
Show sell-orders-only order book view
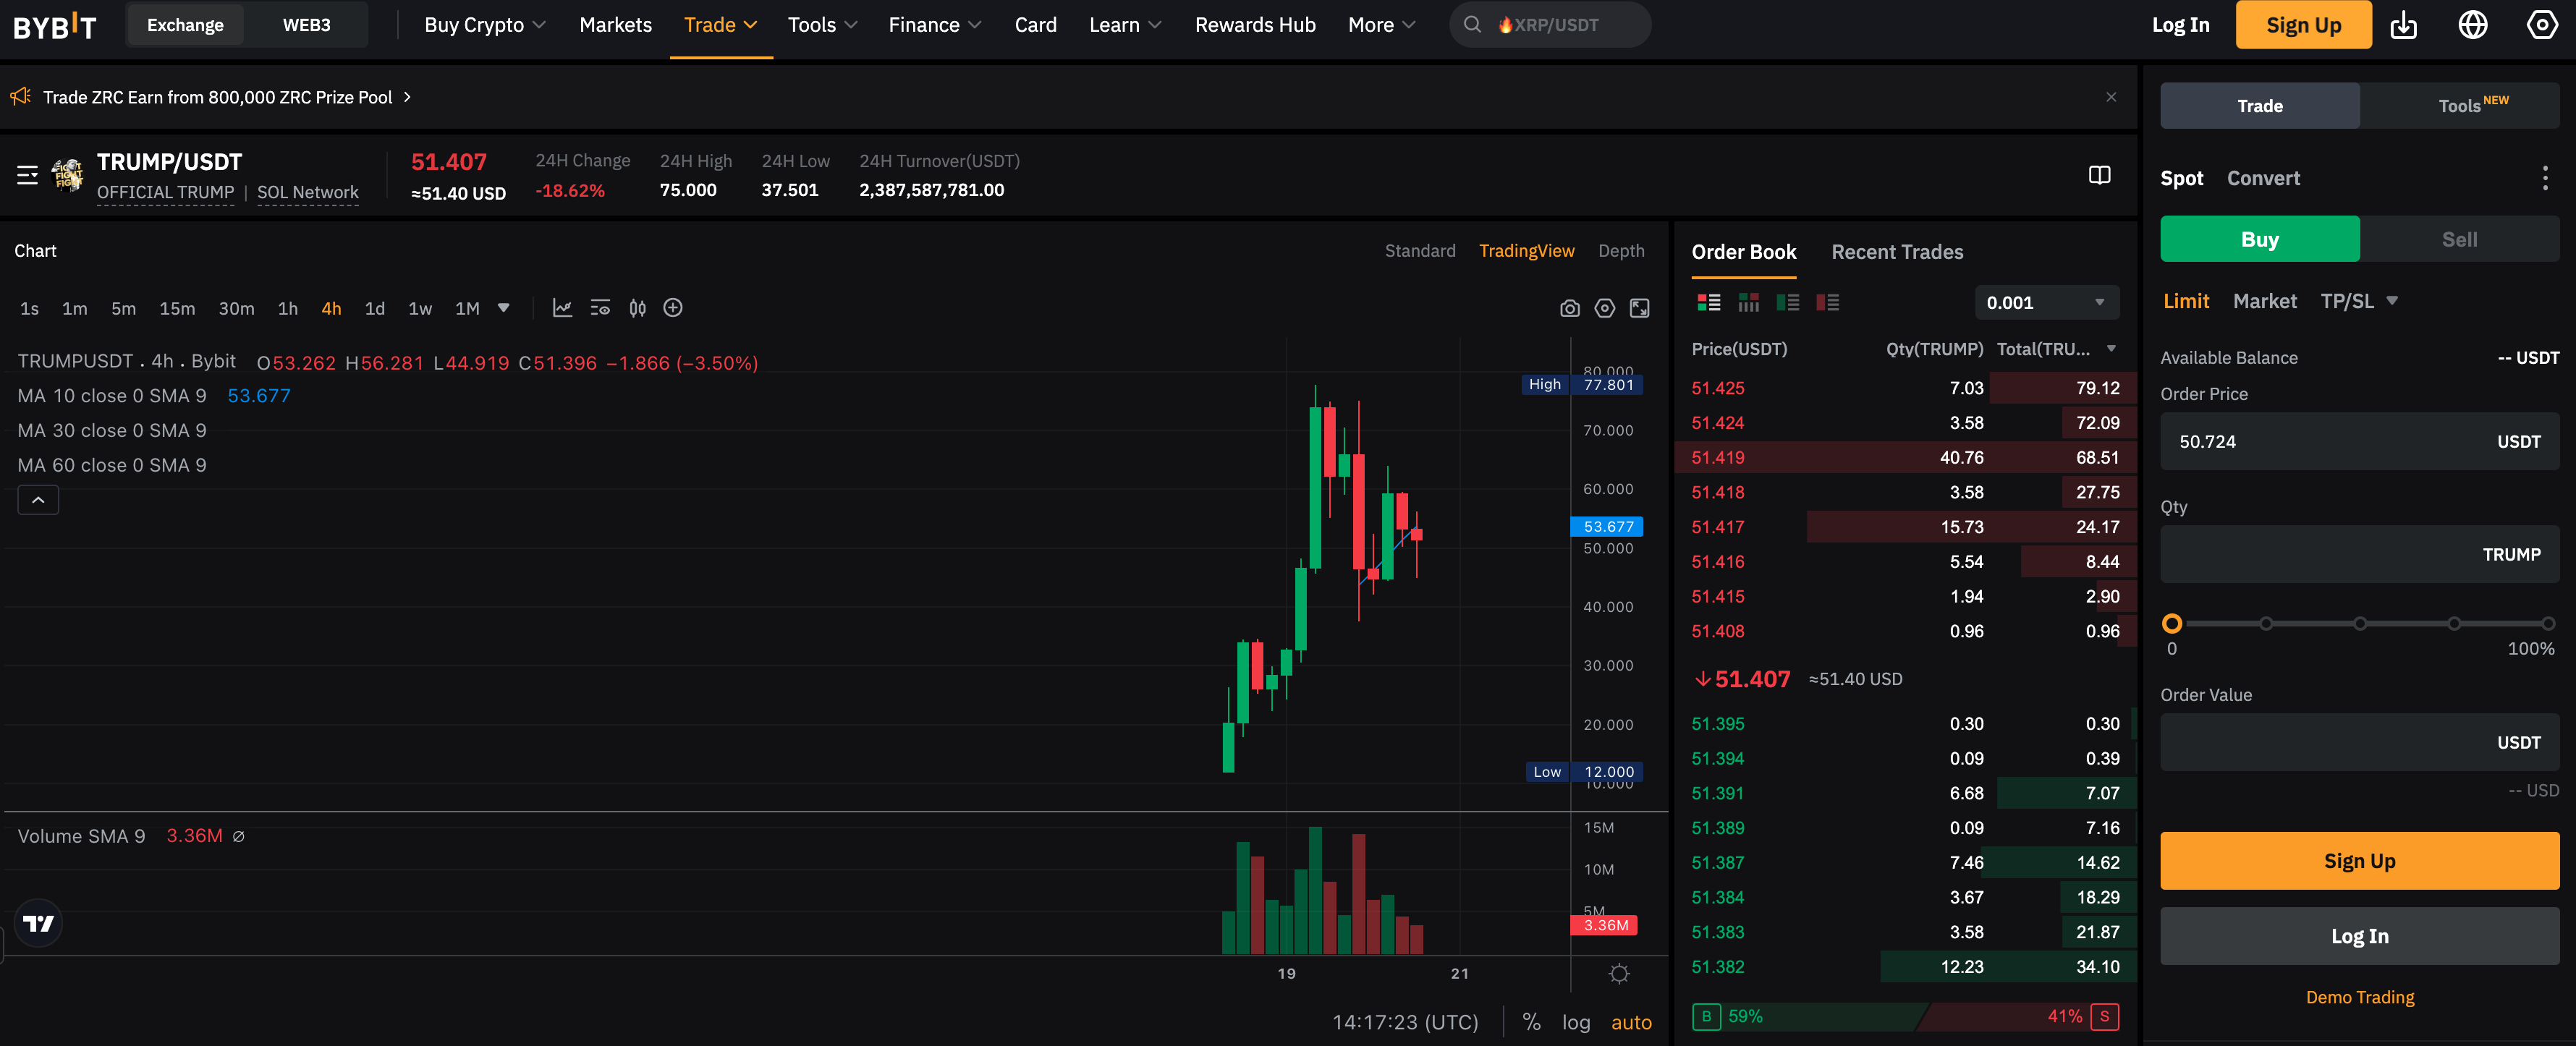(1827, 302)
